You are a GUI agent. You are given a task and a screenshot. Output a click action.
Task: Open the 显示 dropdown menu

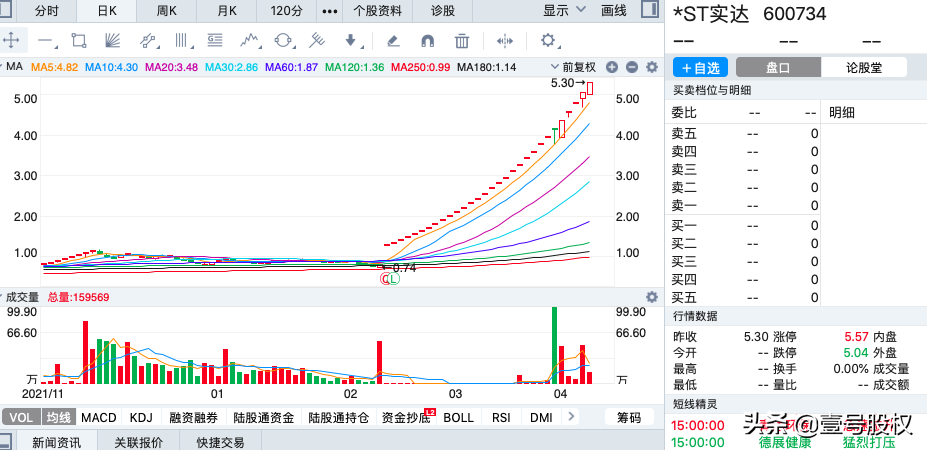click(562, 11)
